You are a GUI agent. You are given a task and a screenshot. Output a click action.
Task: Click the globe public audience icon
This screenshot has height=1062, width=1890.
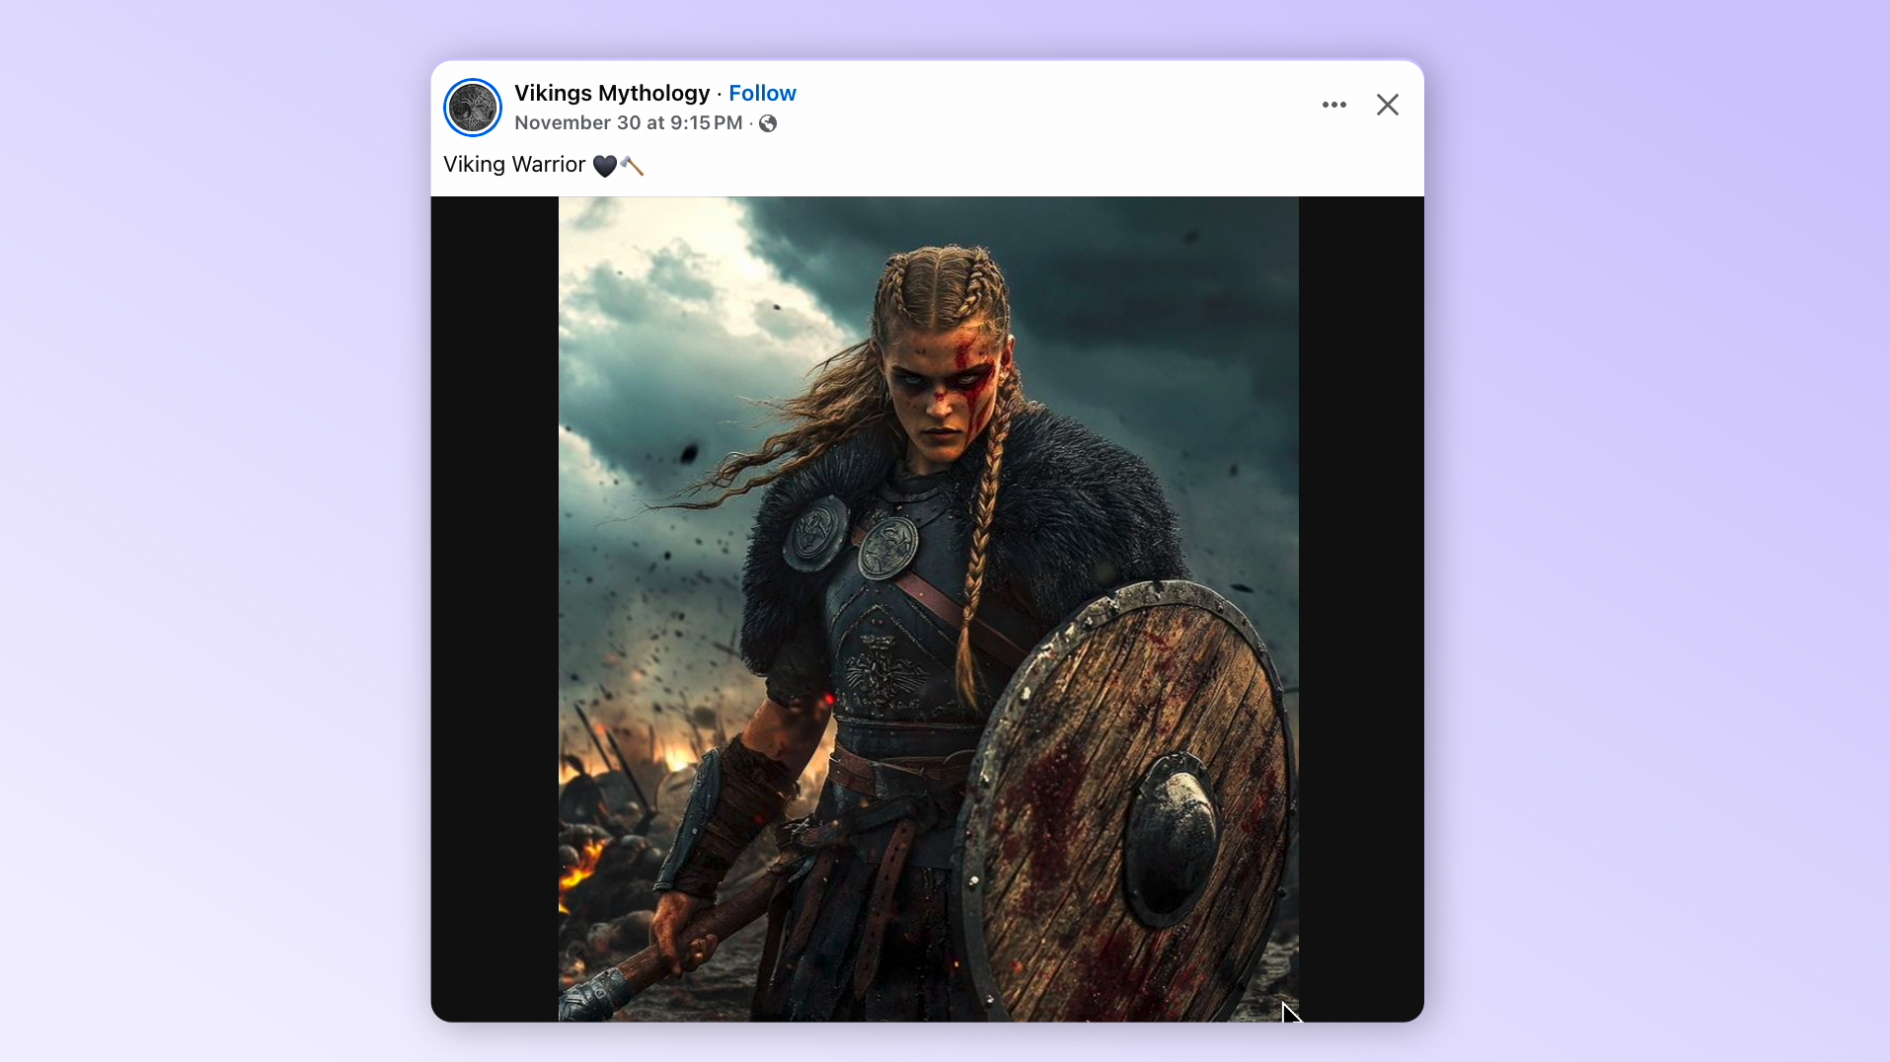[768, 123]
